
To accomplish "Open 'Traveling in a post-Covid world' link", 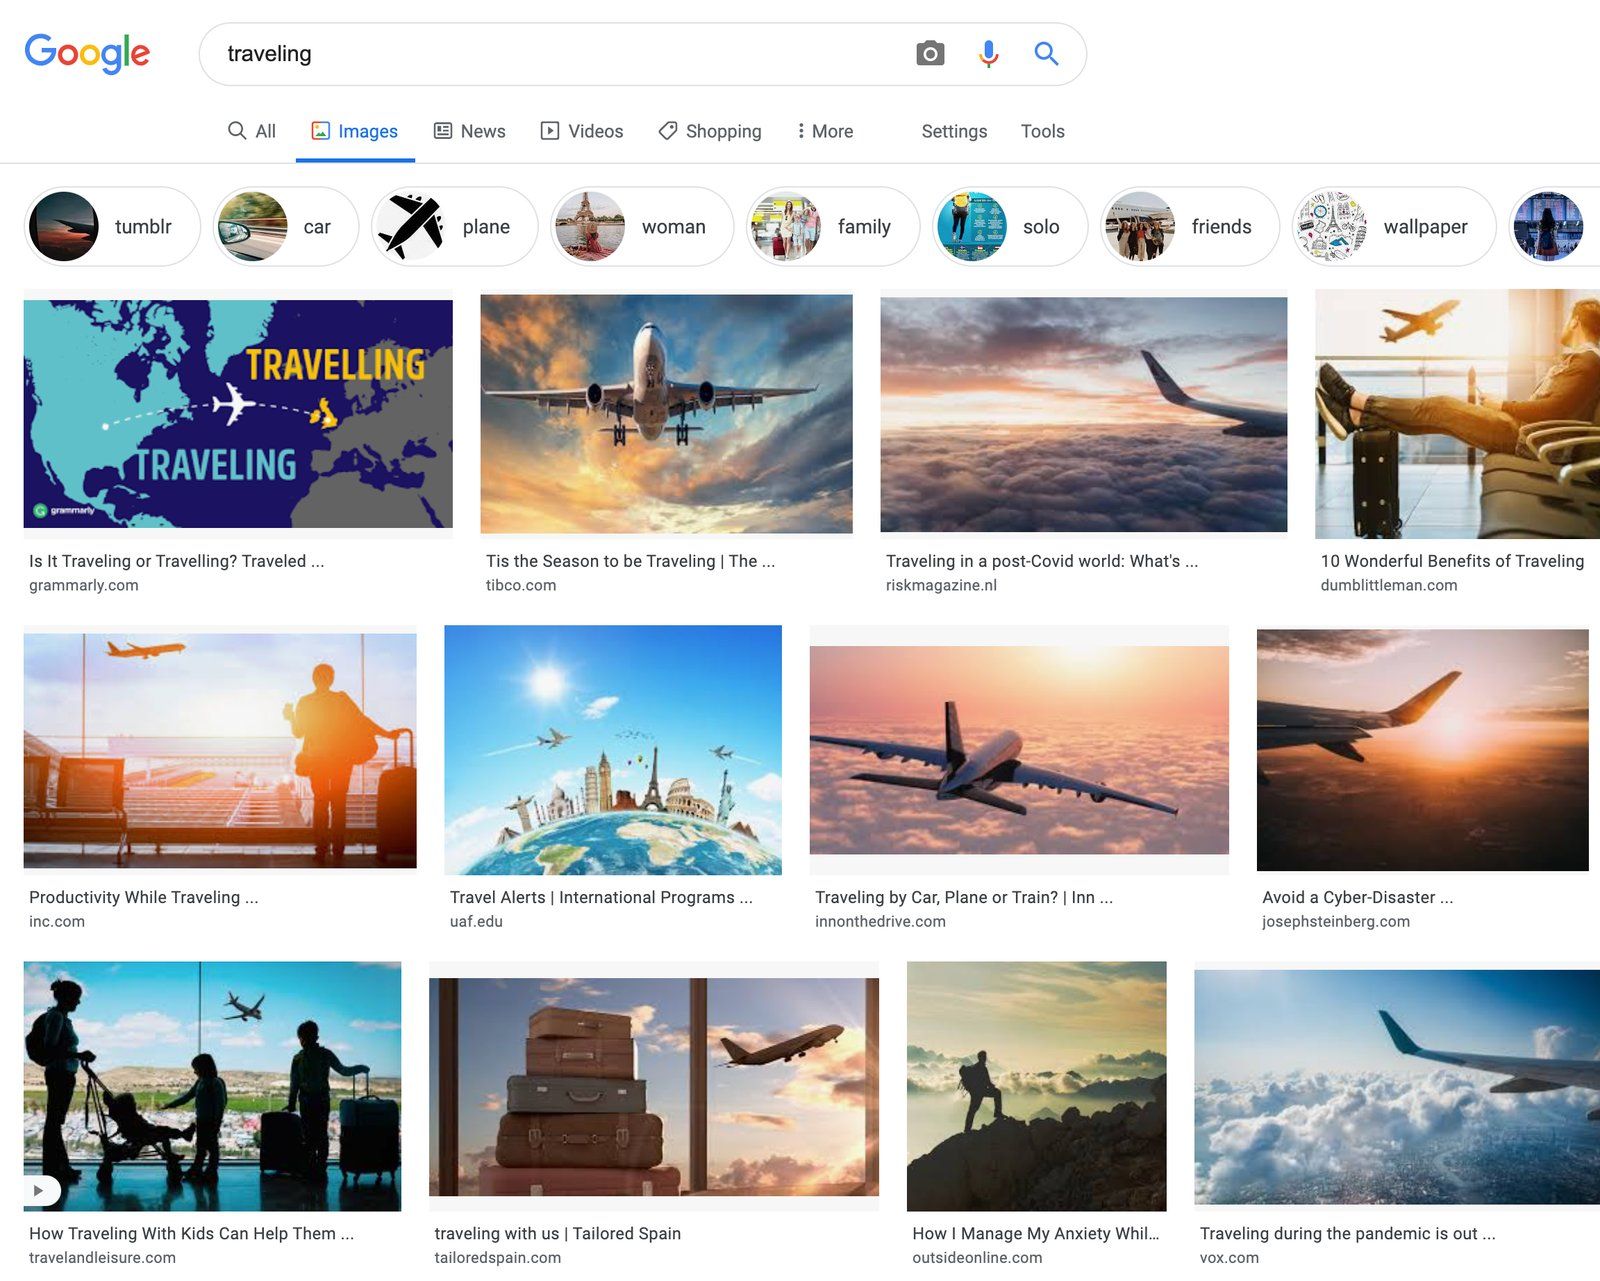I will pyautogui.click(x=1042, y=561).
